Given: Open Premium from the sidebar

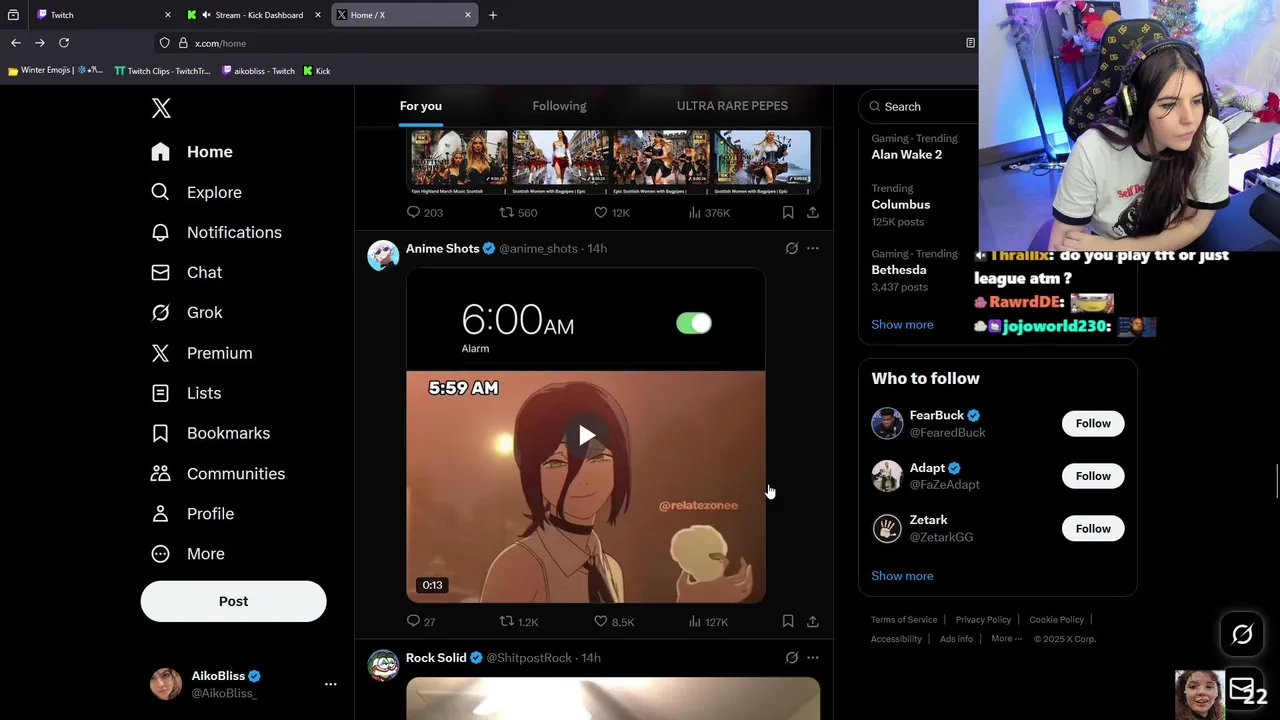Looking at the screenshot, I should click(x=201, y=353).
